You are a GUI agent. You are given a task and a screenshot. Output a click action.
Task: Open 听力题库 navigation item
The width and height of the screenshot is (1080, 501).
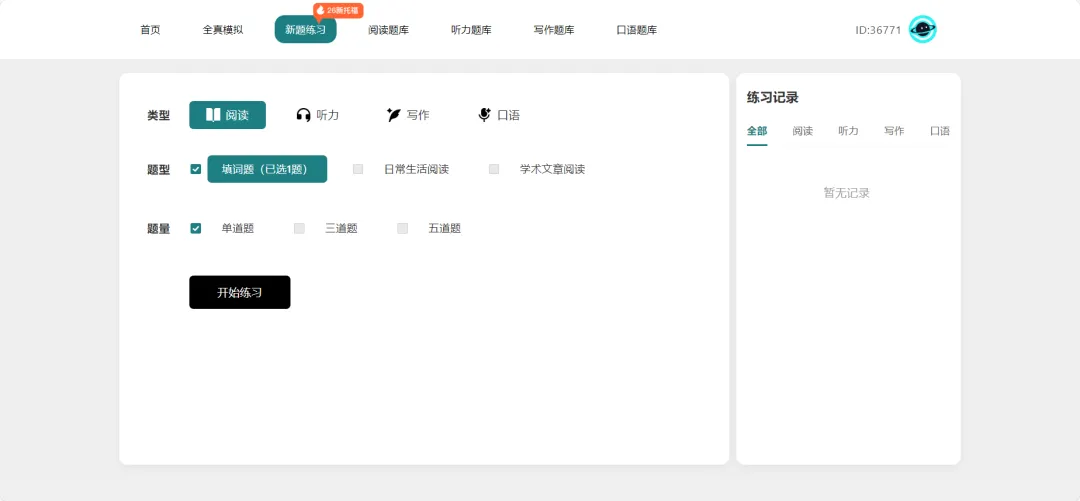click(x=471, y=30)
